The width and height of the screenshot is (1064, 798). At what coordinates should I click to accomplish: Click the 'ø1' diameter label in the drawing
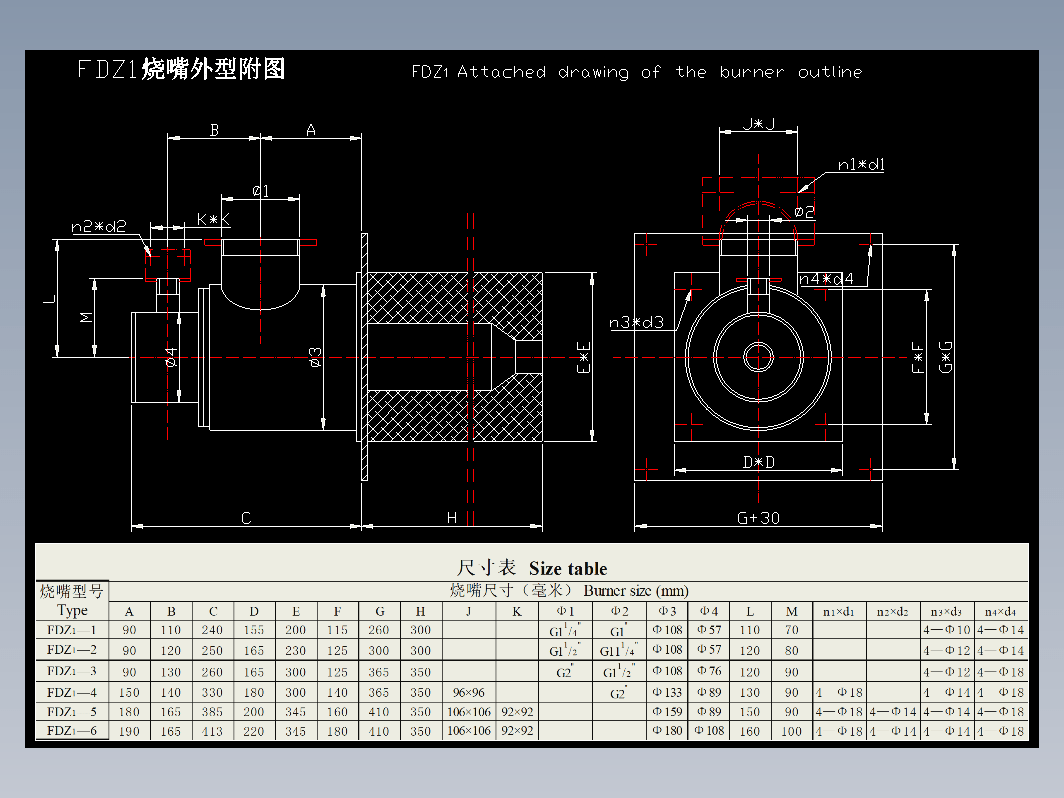coord(261,191)
